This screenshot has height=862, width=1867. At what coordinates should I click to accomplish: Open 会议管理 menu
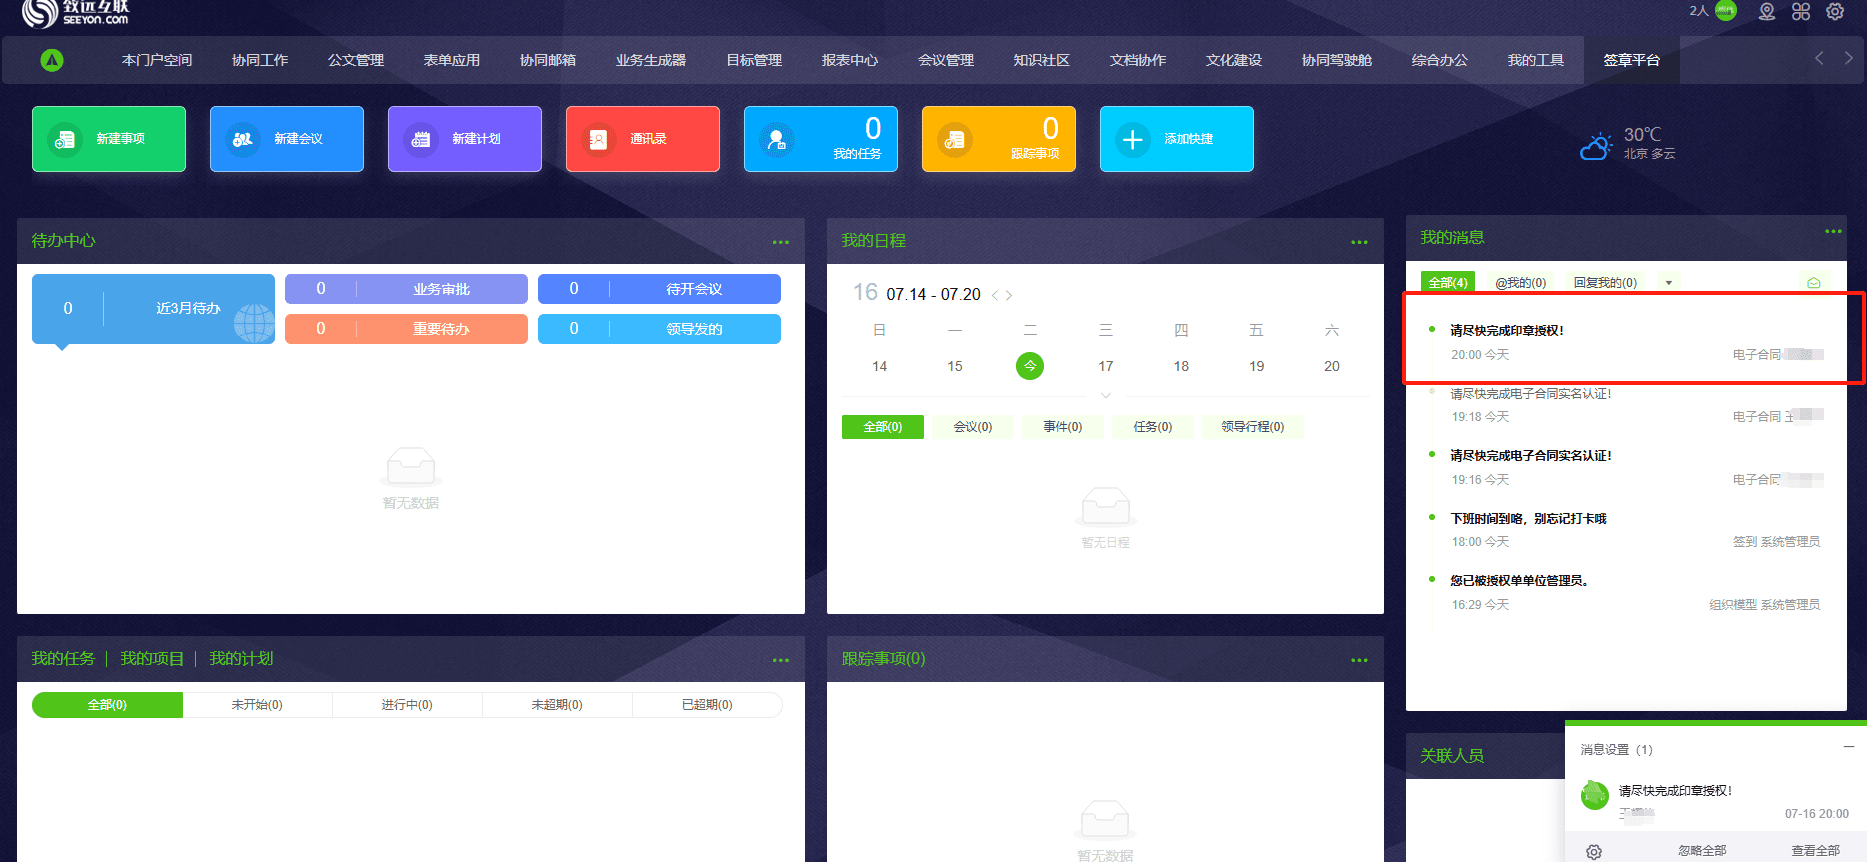[x=946, y=60]
